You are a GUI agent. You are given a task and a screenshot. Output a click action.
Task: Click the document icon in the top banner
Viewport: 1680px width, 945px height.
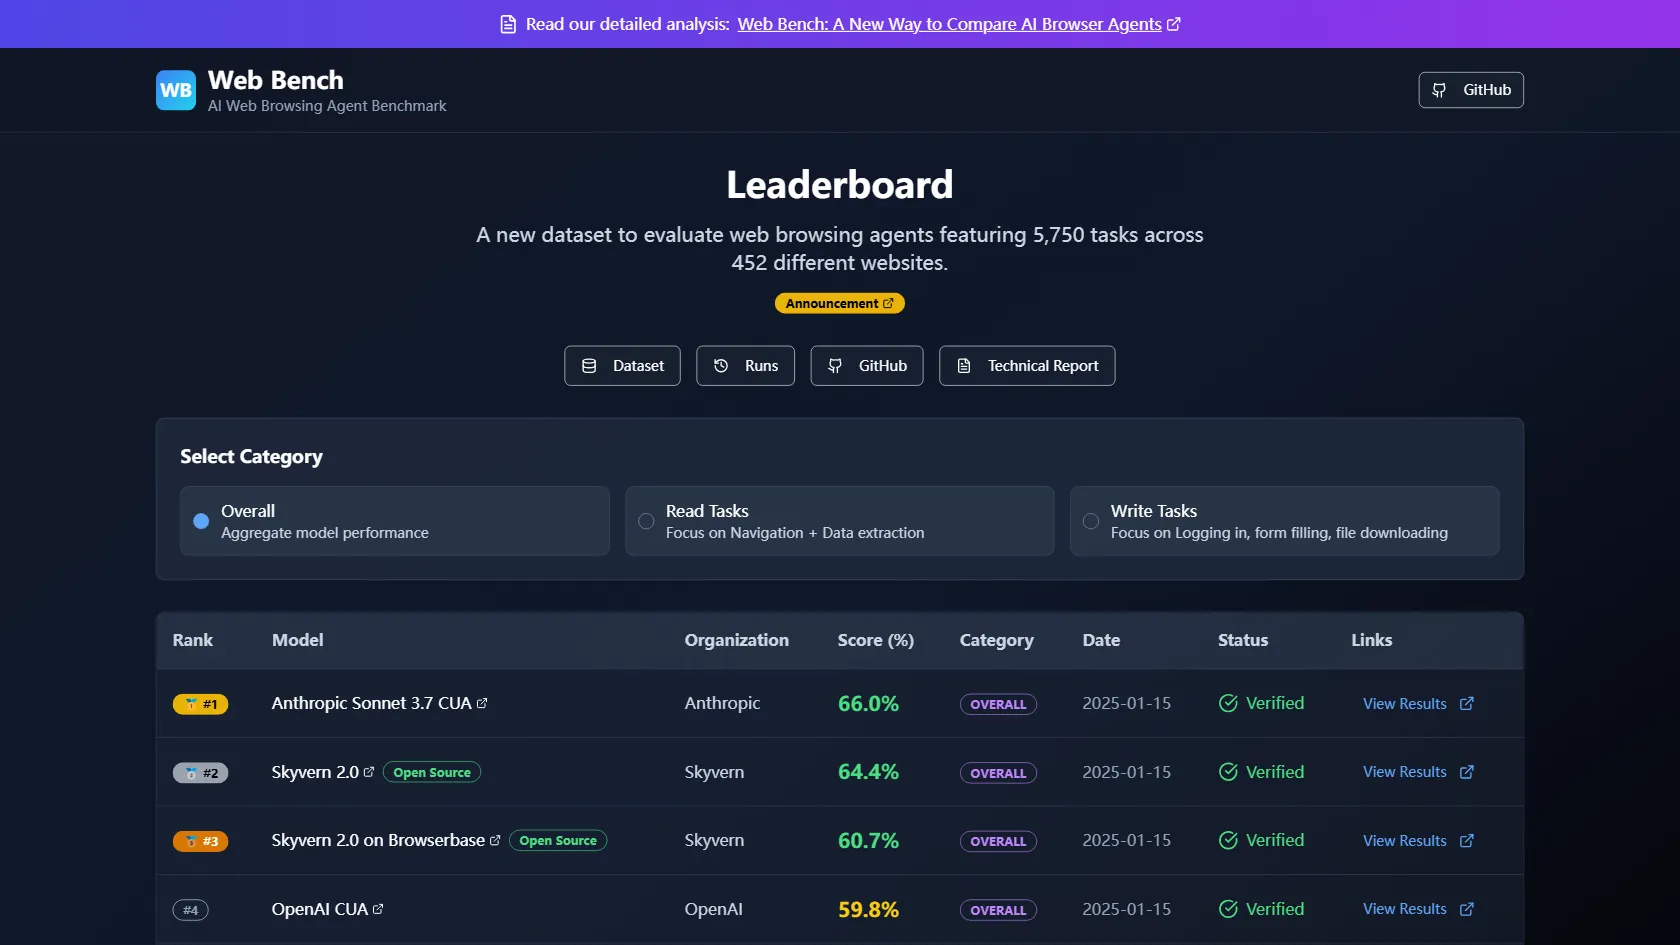pos(508,24)
